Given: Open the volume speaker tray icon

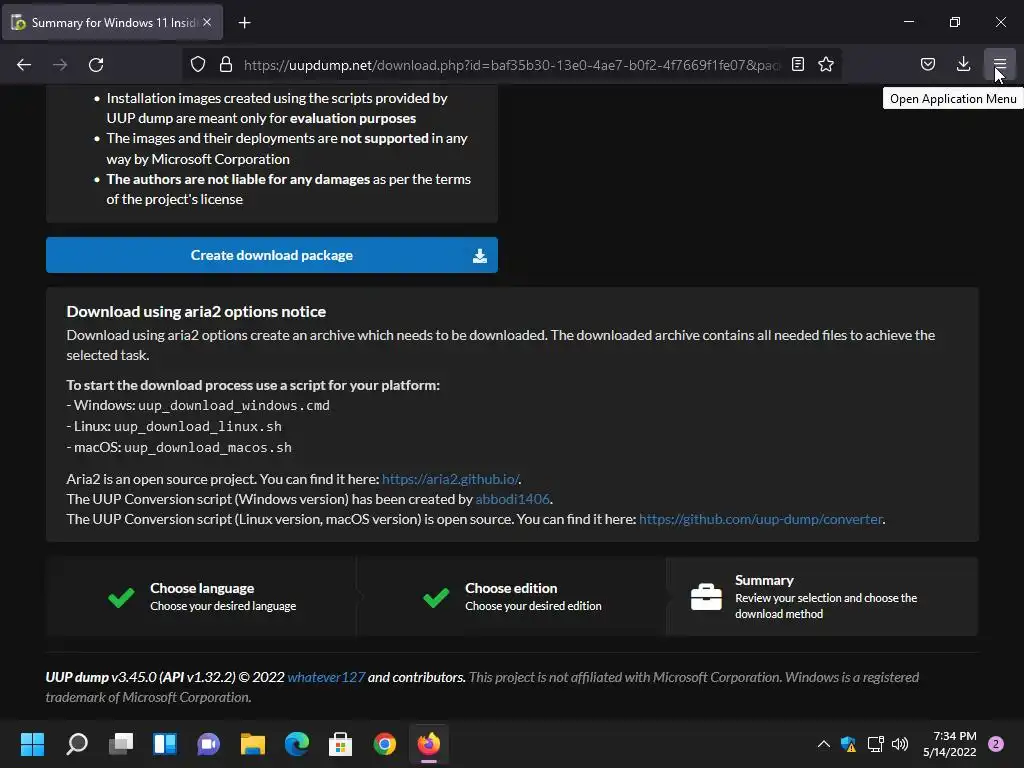Looking at the screenshot, I should pyautogui.click(x=900, y=744).
